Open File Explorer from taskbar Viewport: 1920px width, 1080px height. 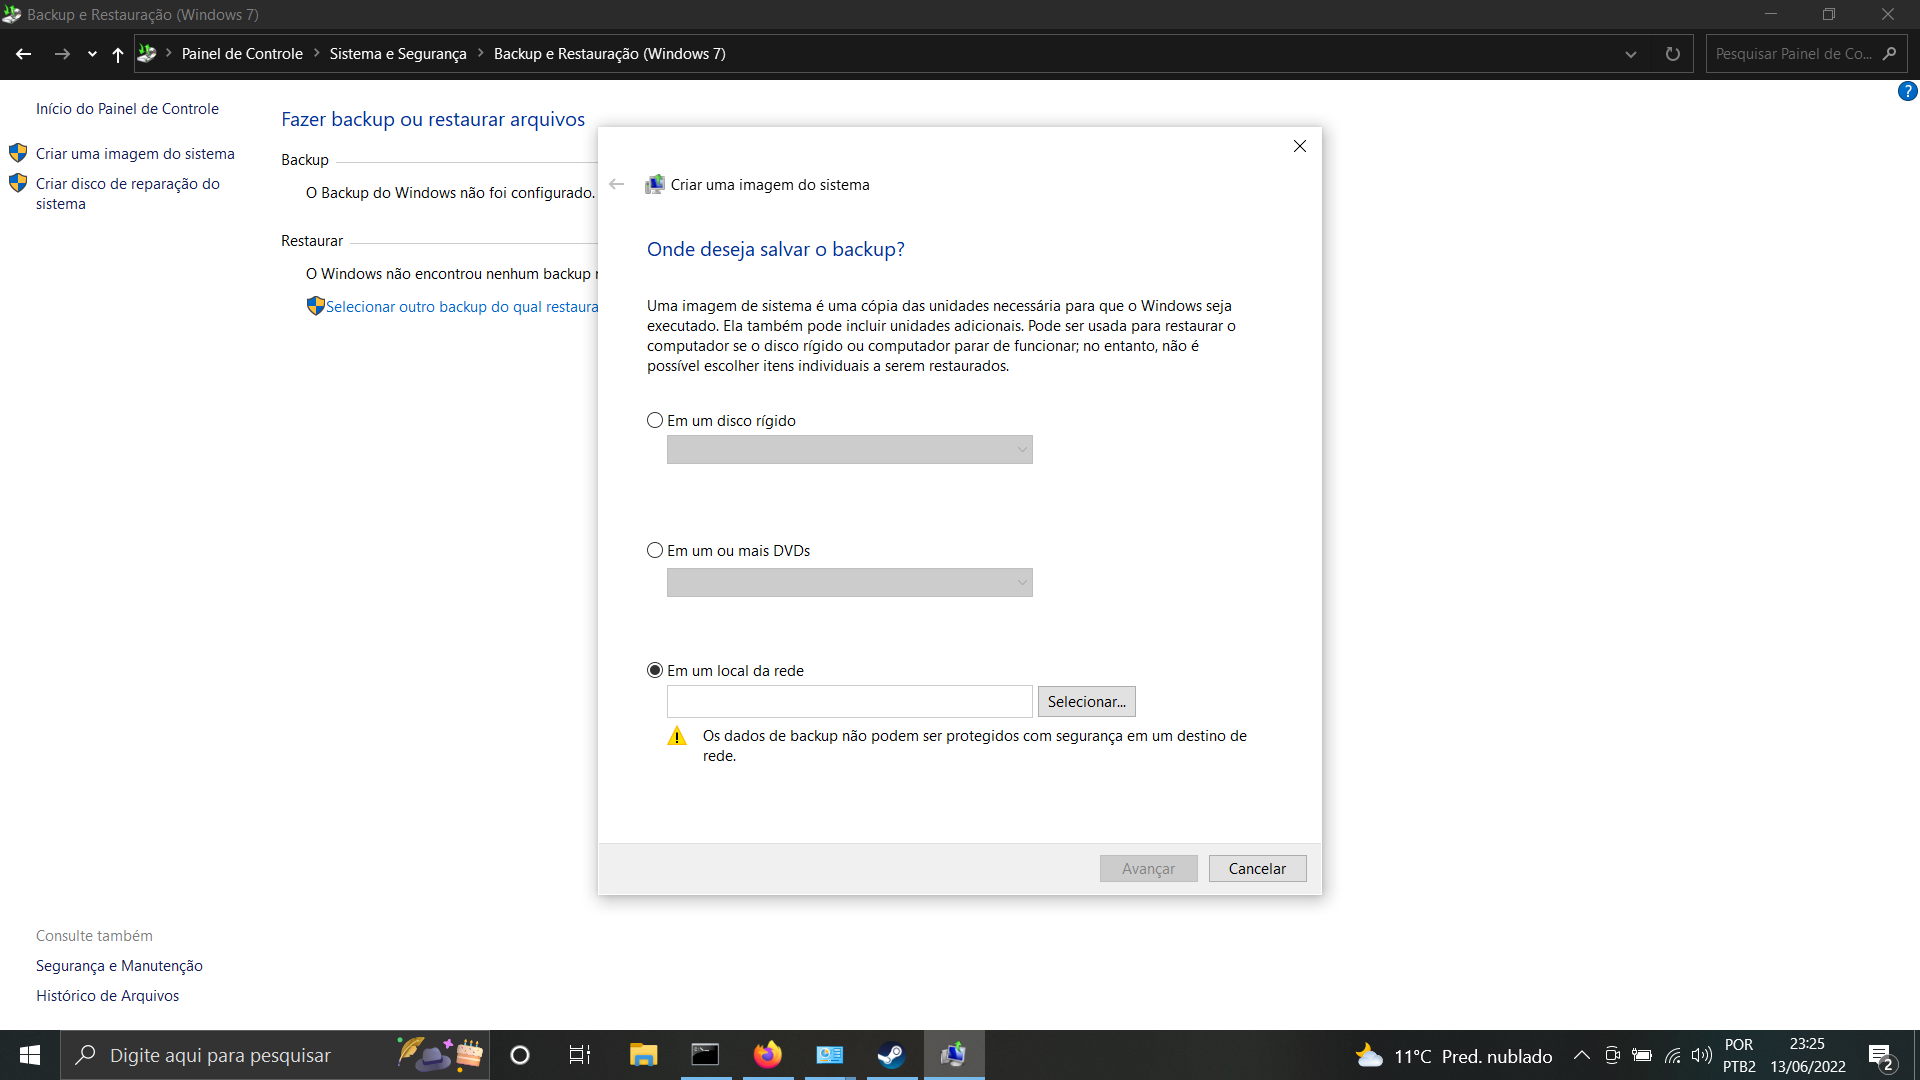[643, 1055]
